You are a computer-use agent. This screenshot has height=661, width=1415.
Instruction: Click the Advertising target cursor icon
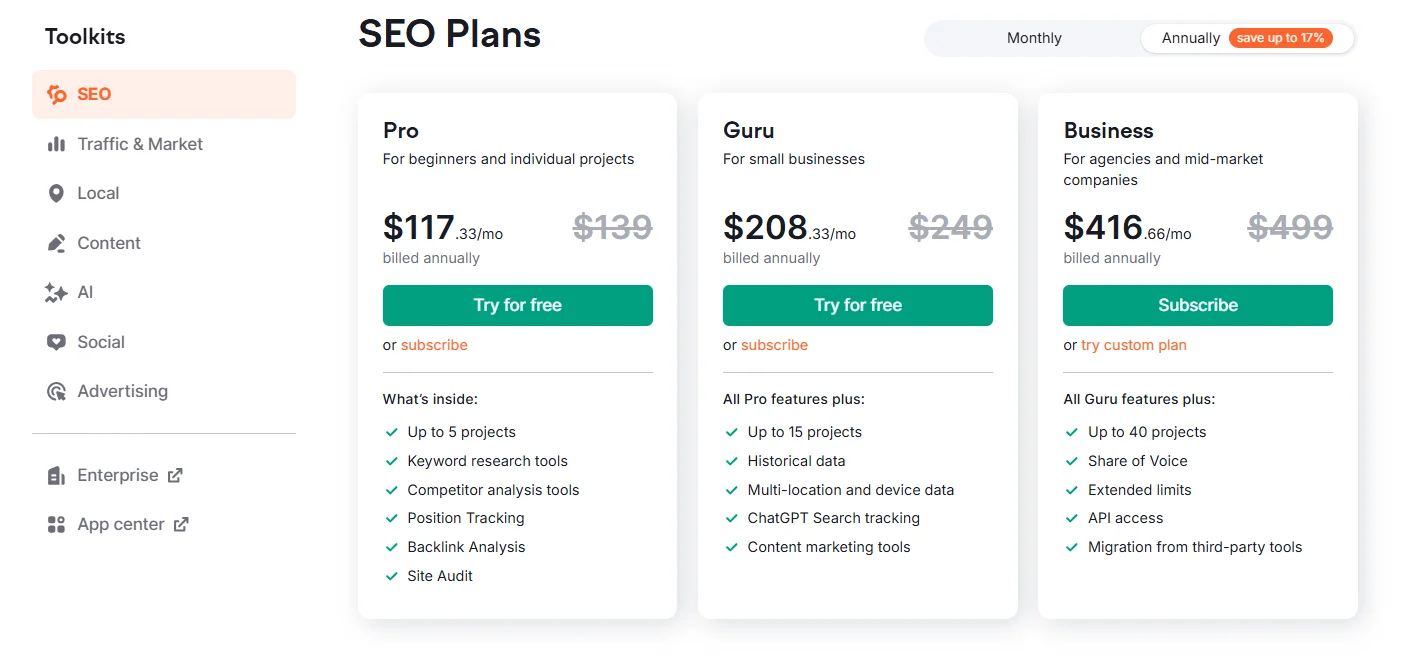click(57, 391)
